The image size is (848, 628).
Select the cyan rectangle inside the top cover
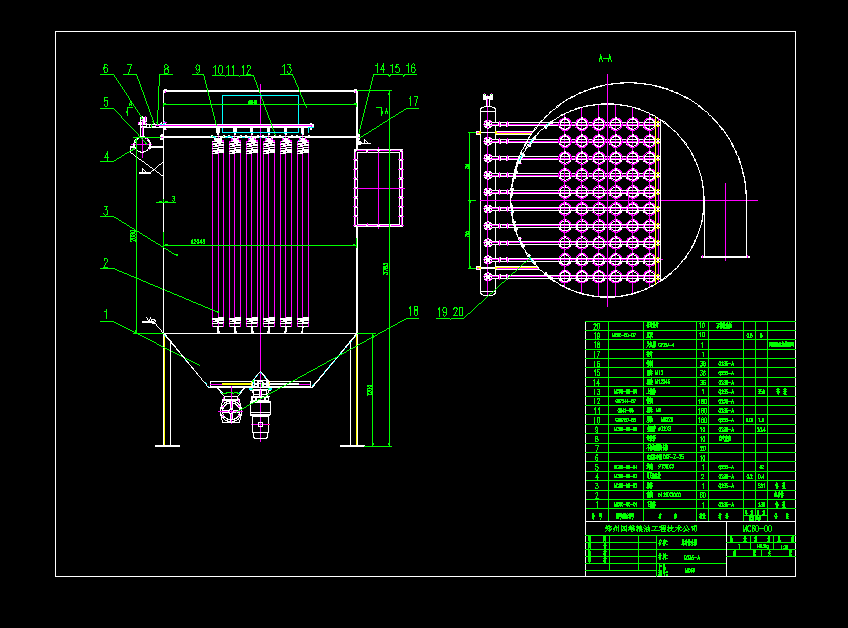[260, 114]
